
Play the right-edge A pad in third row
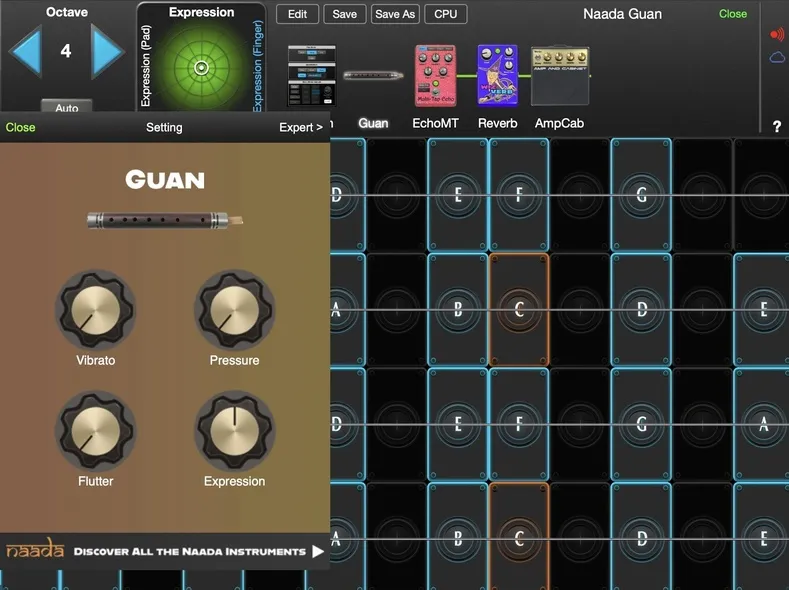[x=761, y=424]
